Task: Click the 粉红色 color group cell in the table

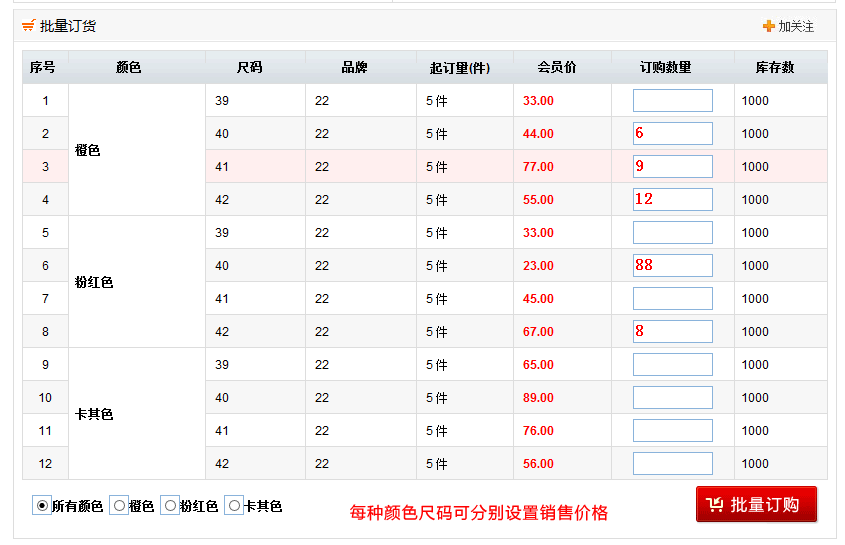Action: pyautogui.click(x=137, y=282)
